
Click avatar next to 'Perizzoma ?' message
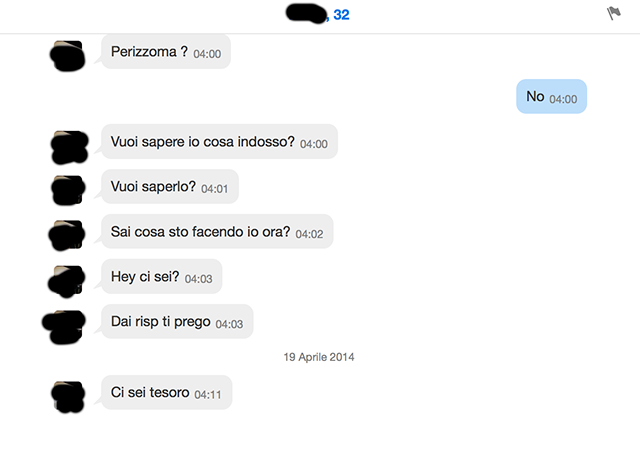tap(68, 56)
